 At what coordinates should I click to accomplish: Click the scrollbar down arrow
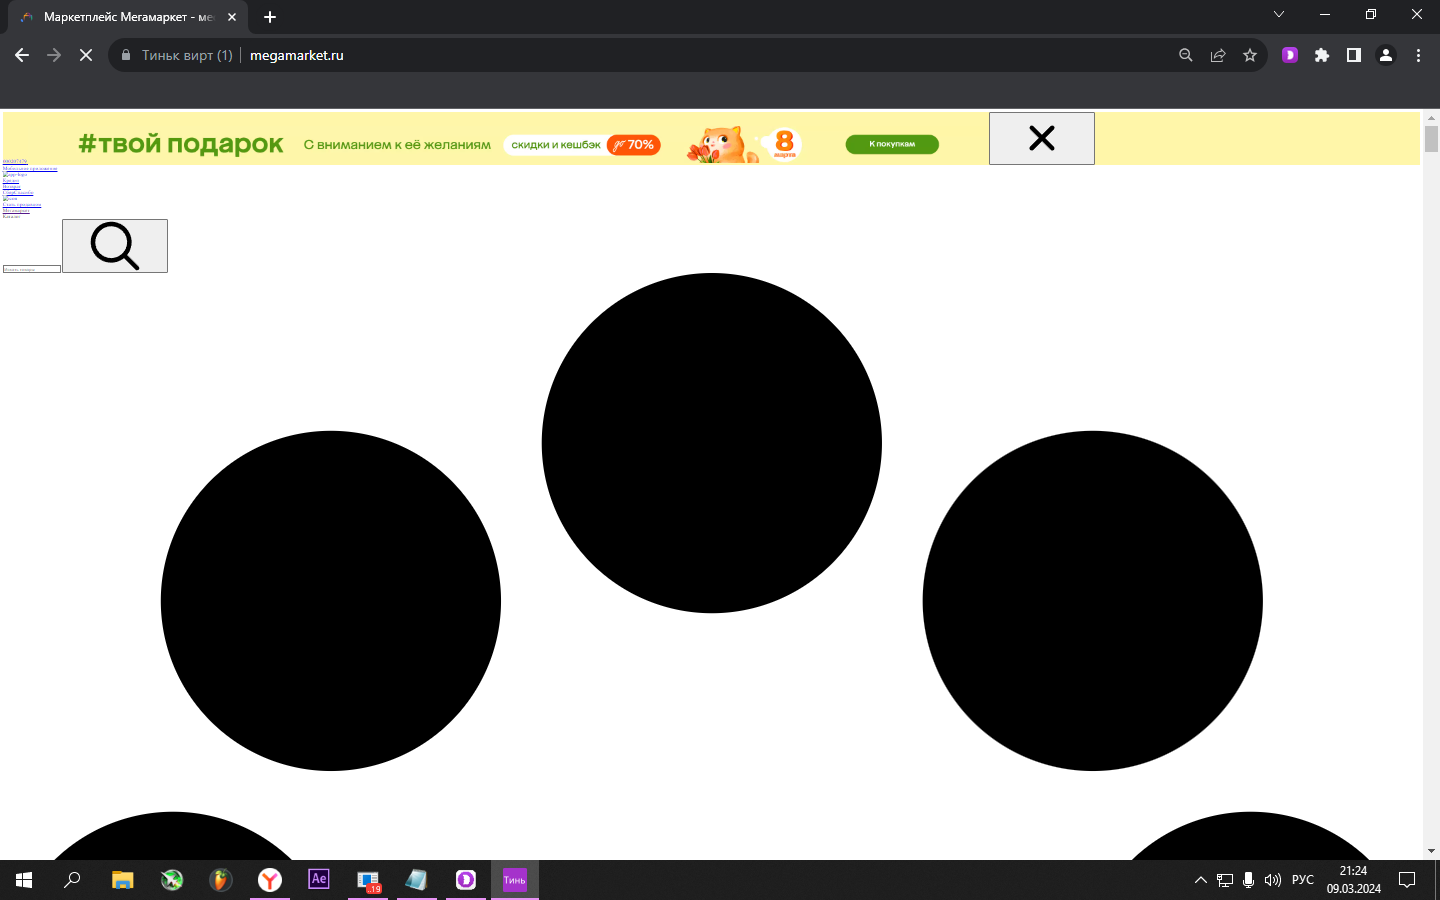pyautogui.click(x=1431, y=851)
